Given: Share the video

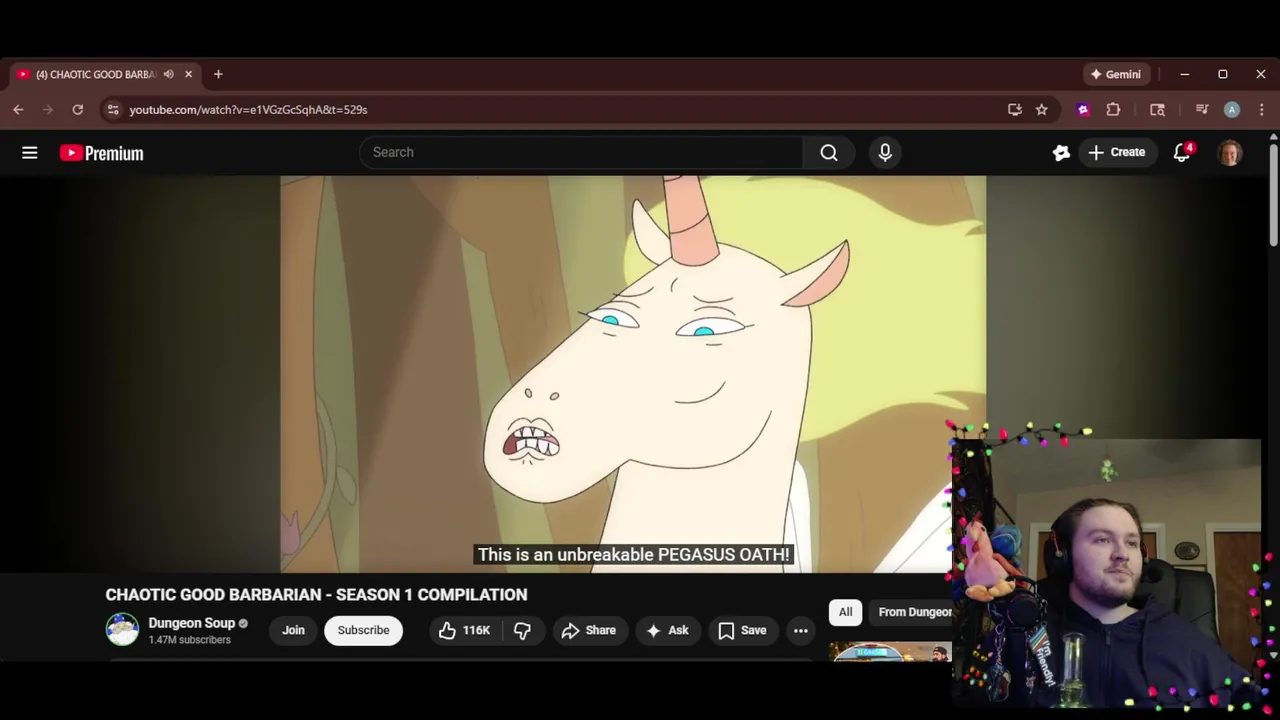Looking at the screenshot, I should [x=589, y=630].
